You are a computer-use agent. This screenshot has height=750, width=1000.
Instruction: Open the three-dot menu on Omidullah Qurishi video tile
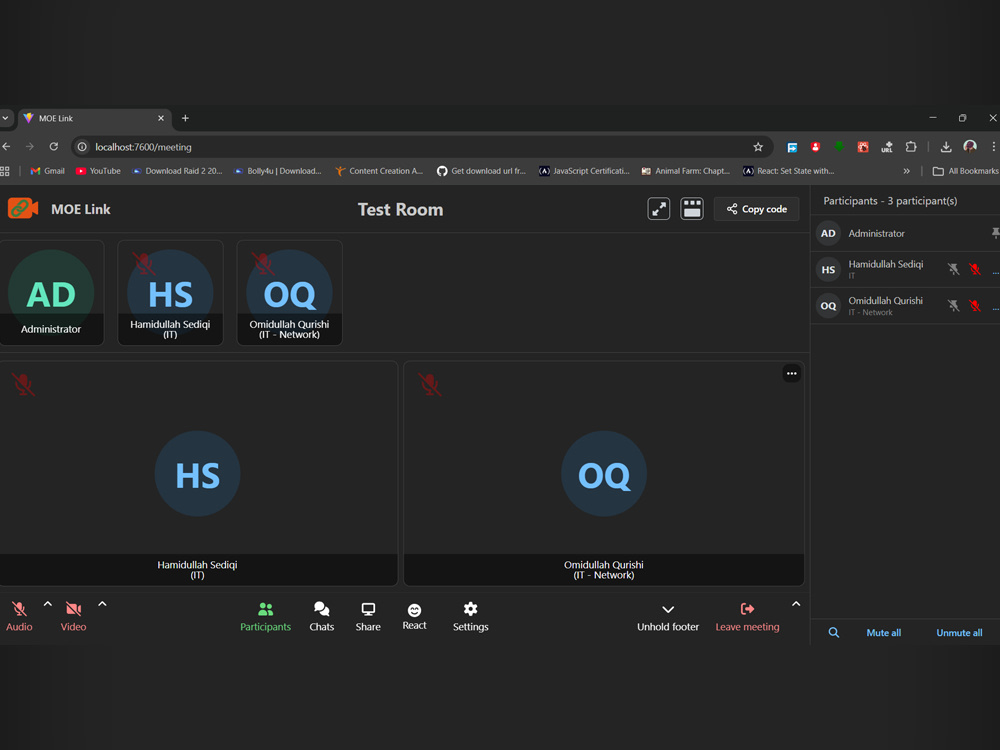click(x=791, y=374)
